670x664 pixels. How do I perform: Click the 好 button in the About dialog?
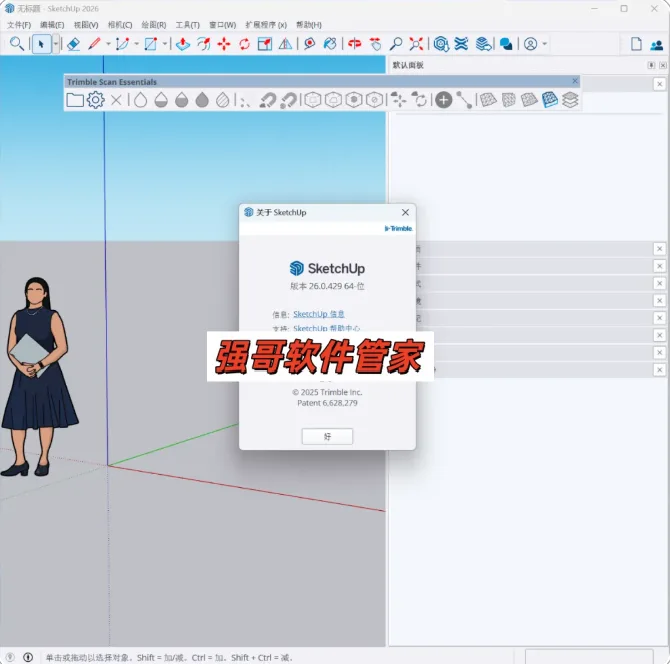(327, 436)
